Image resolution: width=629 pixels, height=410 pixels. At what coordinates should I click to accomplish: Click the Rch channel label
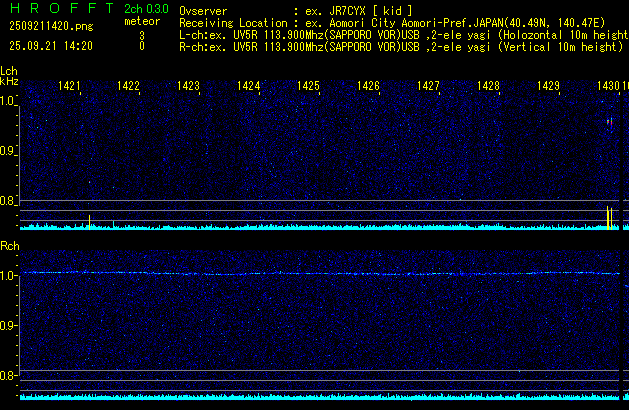(x=9, y=245)
